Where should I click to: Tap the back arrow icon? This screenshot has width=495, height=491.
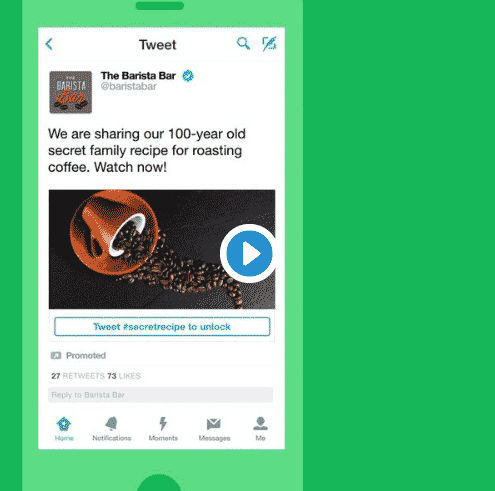49,44
